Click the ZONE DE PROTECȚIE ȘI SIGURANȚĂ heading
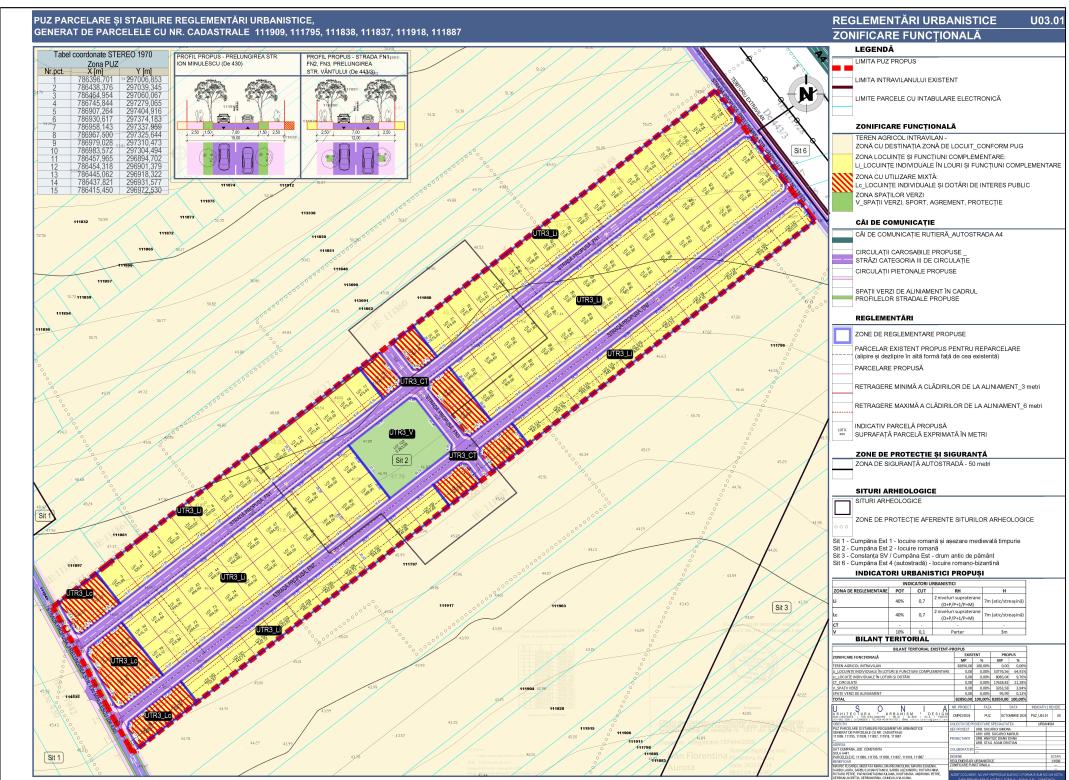This screenshot has width=1069, height=780. [x=921, y=454]
